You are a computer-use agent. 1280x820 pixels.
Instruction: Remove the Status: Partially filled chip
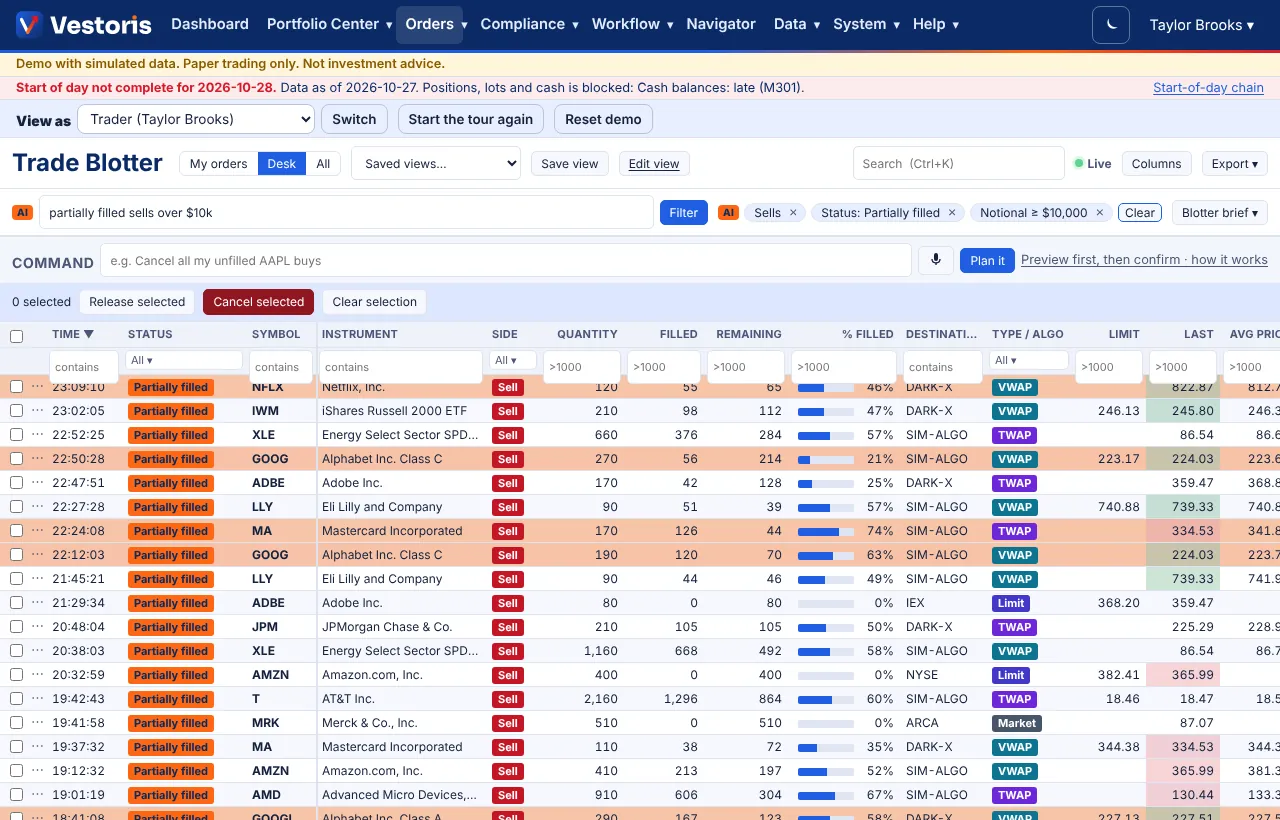click(952, 213)
